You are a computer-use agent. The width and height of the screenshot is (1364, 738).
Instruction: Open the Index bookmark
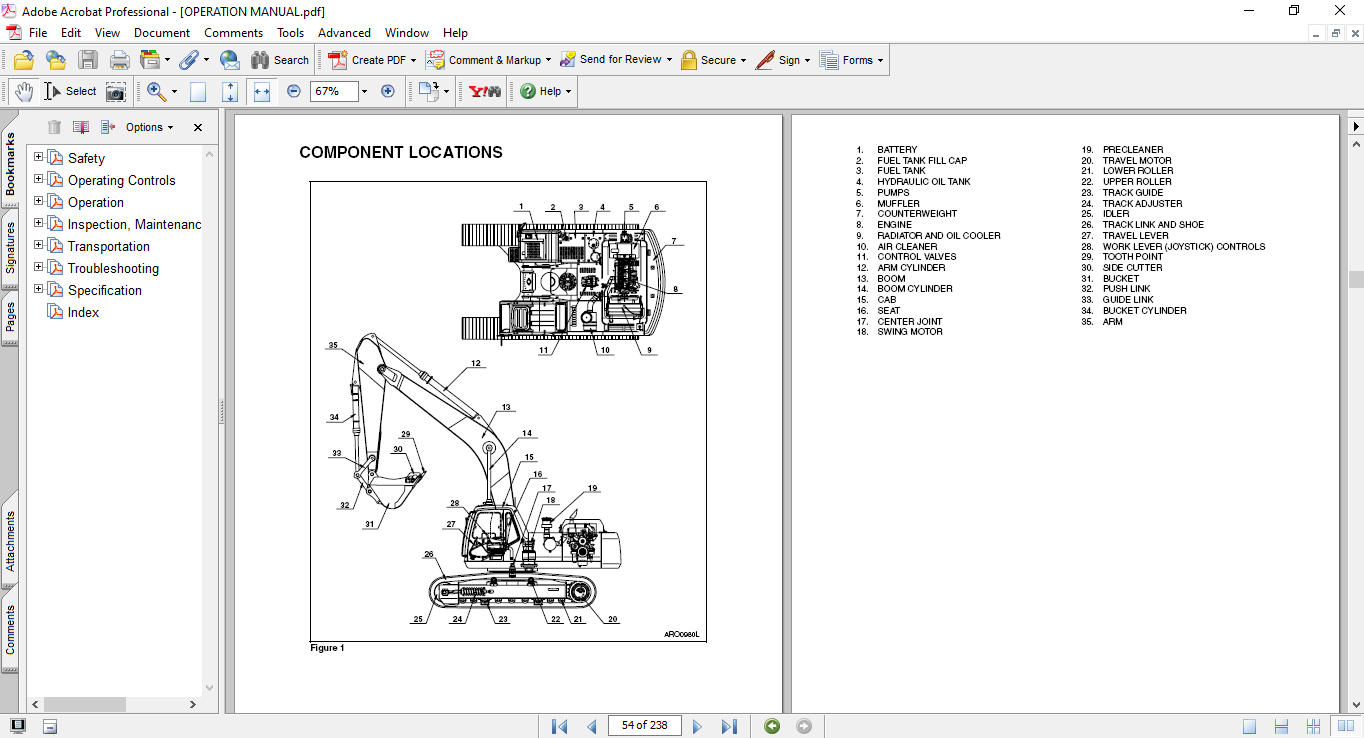click(x=83, y=312)
